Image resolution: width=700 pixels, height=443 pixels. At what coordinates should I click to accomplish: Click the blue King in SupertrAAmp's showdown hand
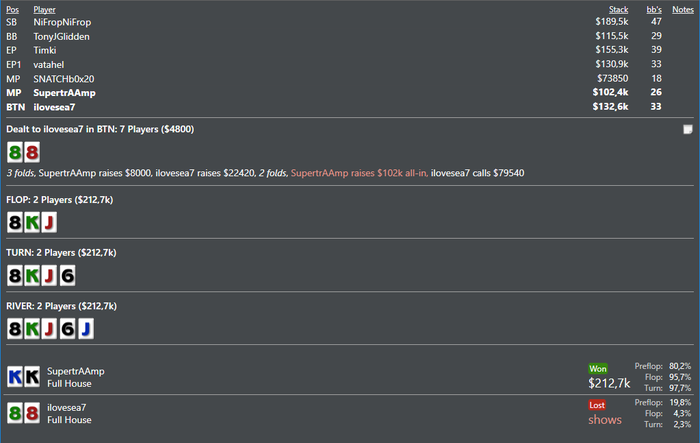[x=16, y=377]
